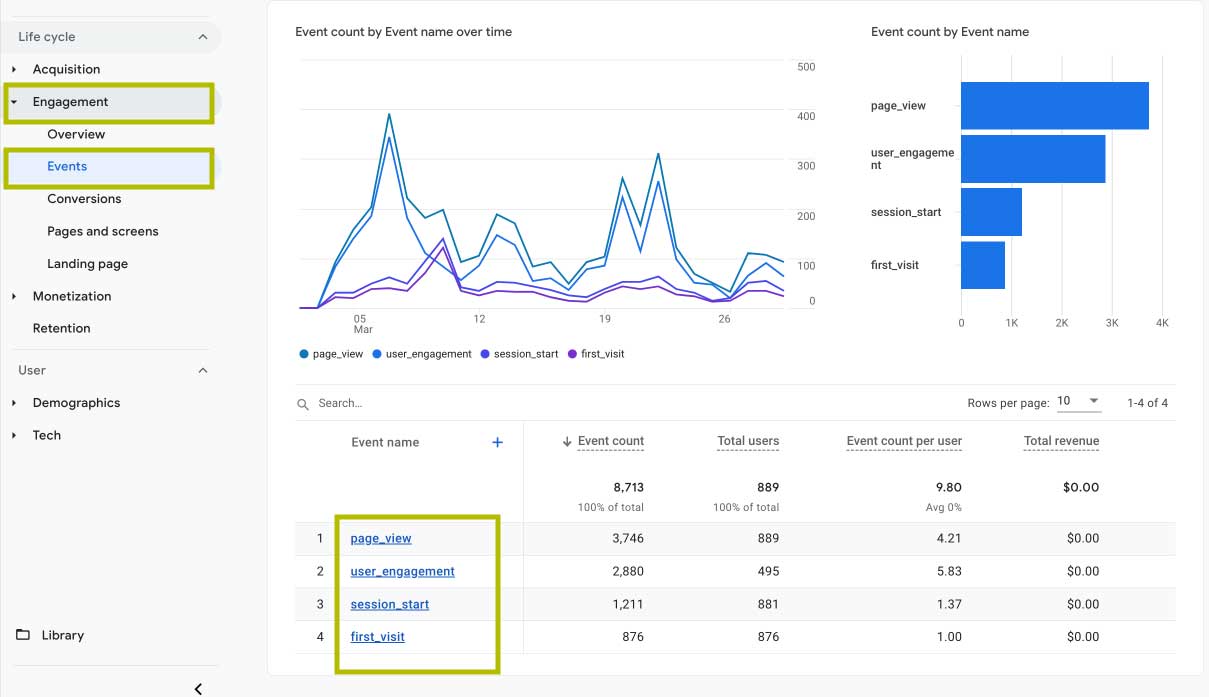The width and height of the screenshot is (1209, 697).
Task: Expand the Demographics section
Action: coord(14,403)
